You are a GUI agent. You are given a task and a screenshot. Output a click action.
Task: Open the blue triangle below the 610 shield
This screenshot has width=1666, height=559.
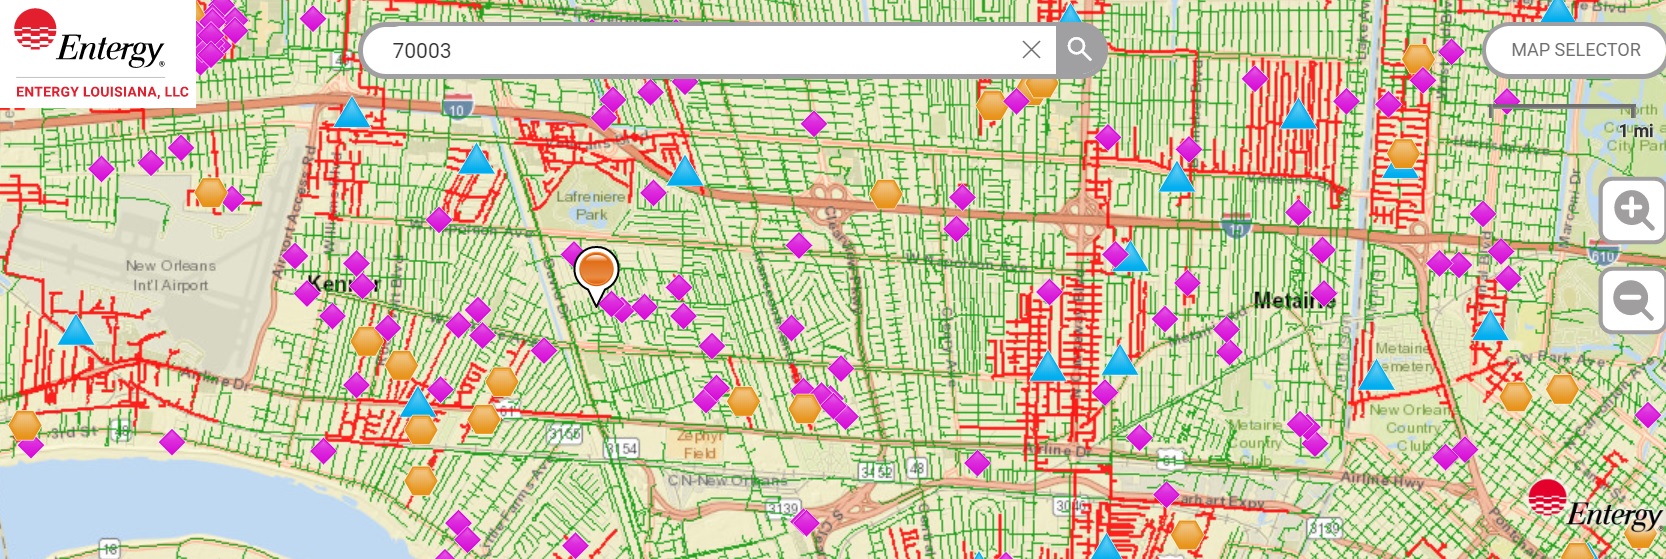tap(1490, 326)
